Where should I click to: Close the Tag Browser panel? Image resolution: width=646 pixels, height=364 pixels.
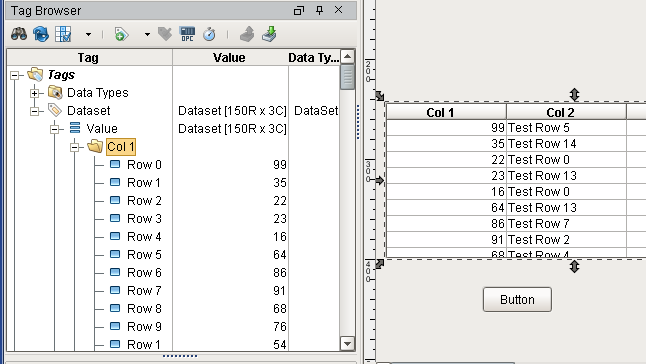338,10
